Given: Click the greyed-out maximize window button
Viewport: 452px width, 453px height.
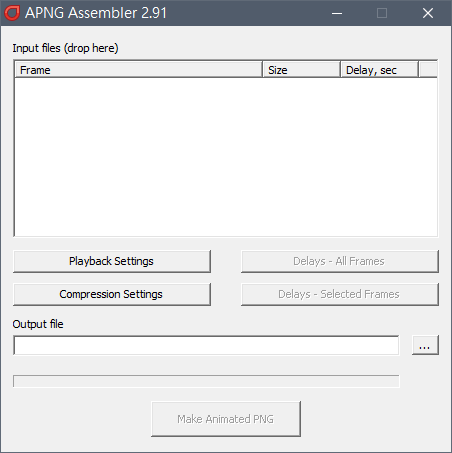Looking at the screenshot, I should tap(382, 13).
